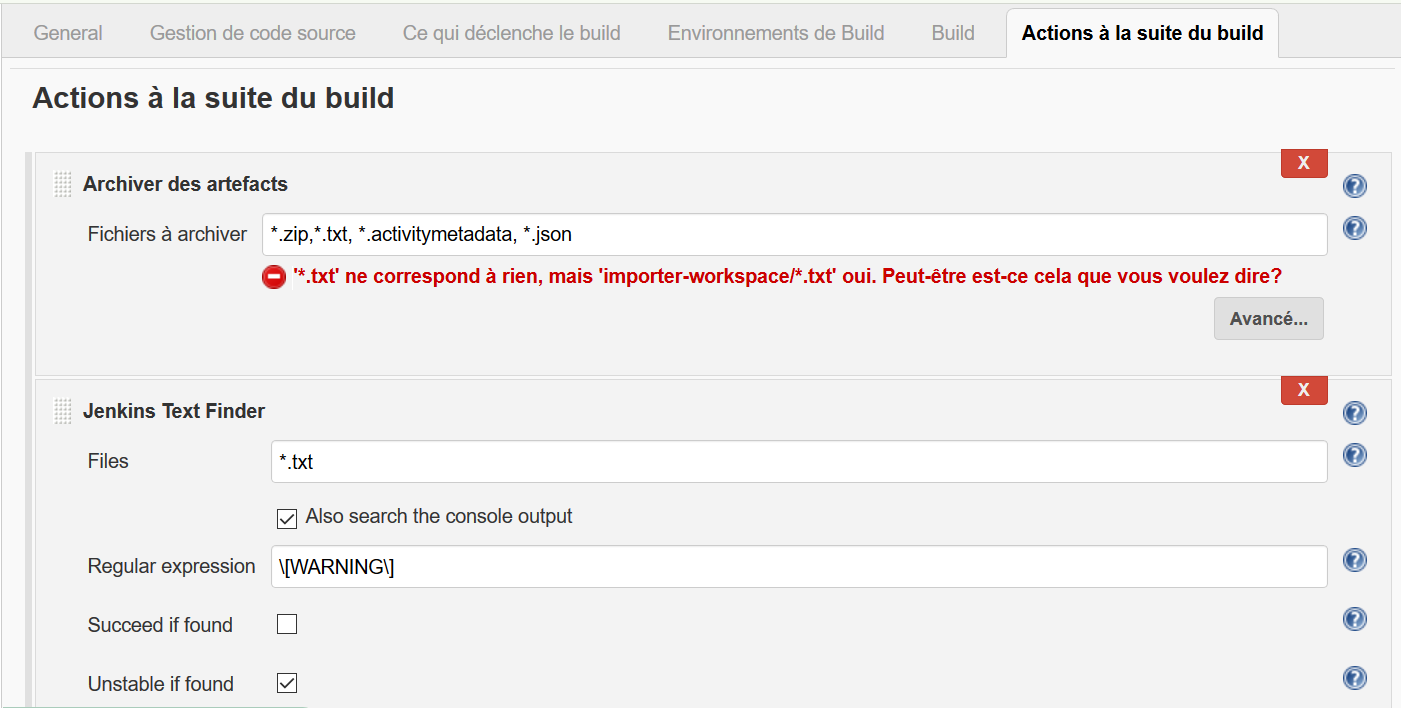Show help for the Files field
This screenshot has width=1401, height=708.
pos(1354,455)
